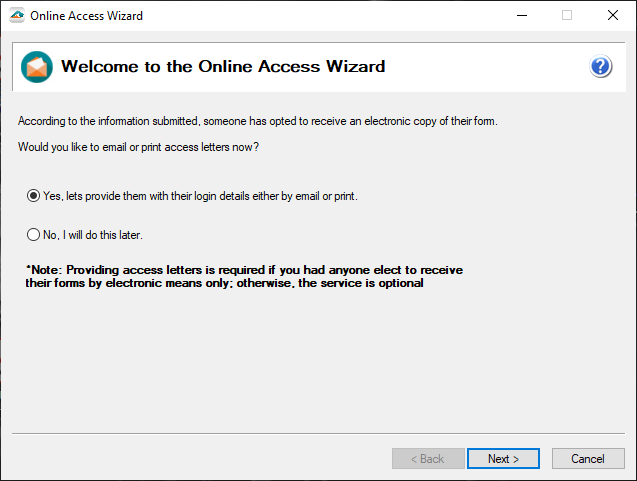Click the "According to the information submitted" sentence
This screenshot has width=637, height=481.
pyautogui.click(x=257, y=122)
